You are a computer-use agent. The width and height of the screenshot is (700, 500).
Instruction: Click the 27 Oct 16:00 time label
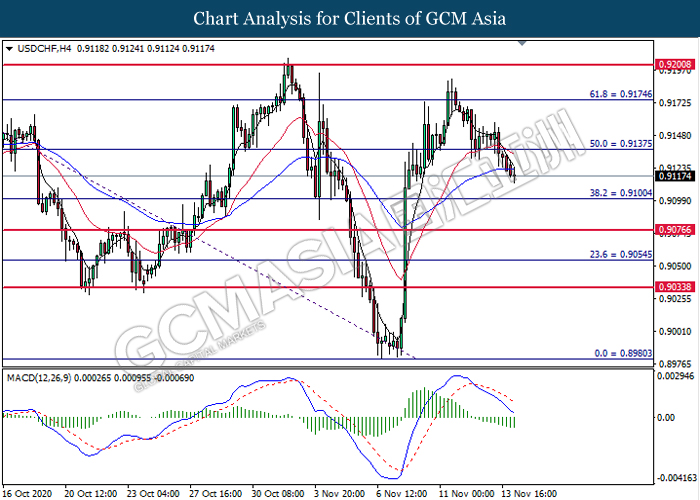point(216,493)
